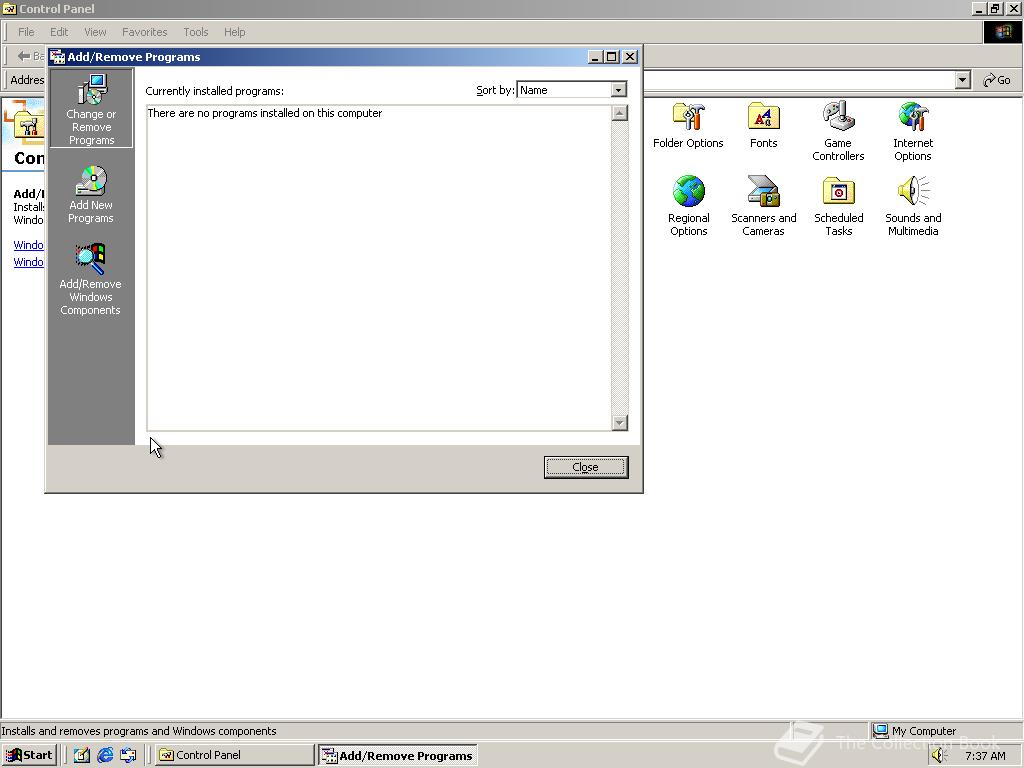Open Add New Programs in sidebar
The image size is (1024, 768).
click(x=91, y=195)
